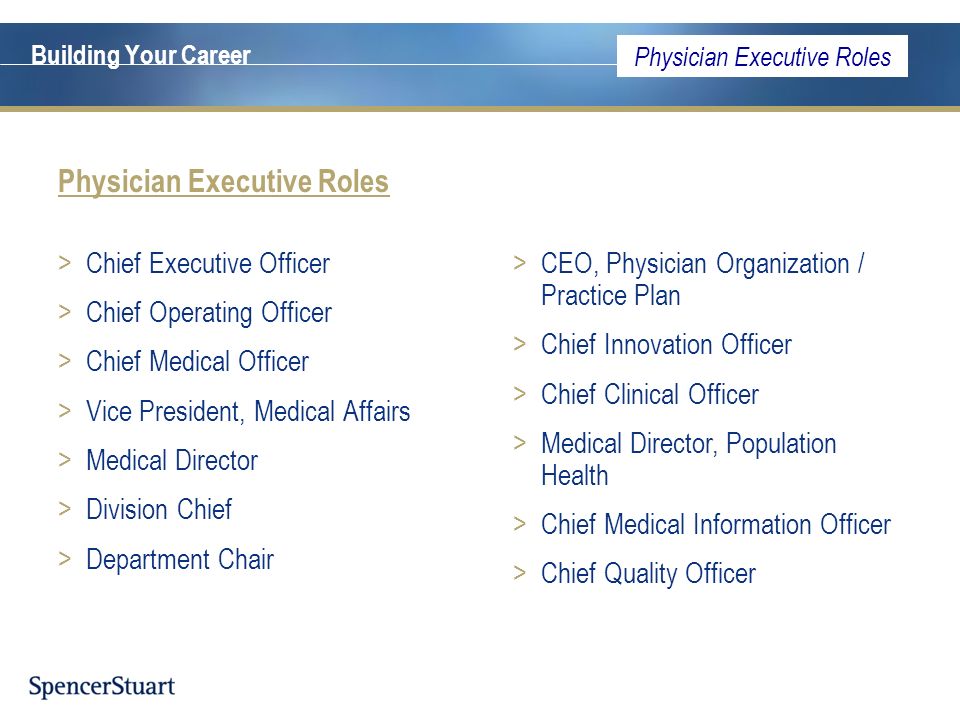Click the arrow bullet beside Division Chief
This screenshot has width=960, height=720.
point(65,509)
